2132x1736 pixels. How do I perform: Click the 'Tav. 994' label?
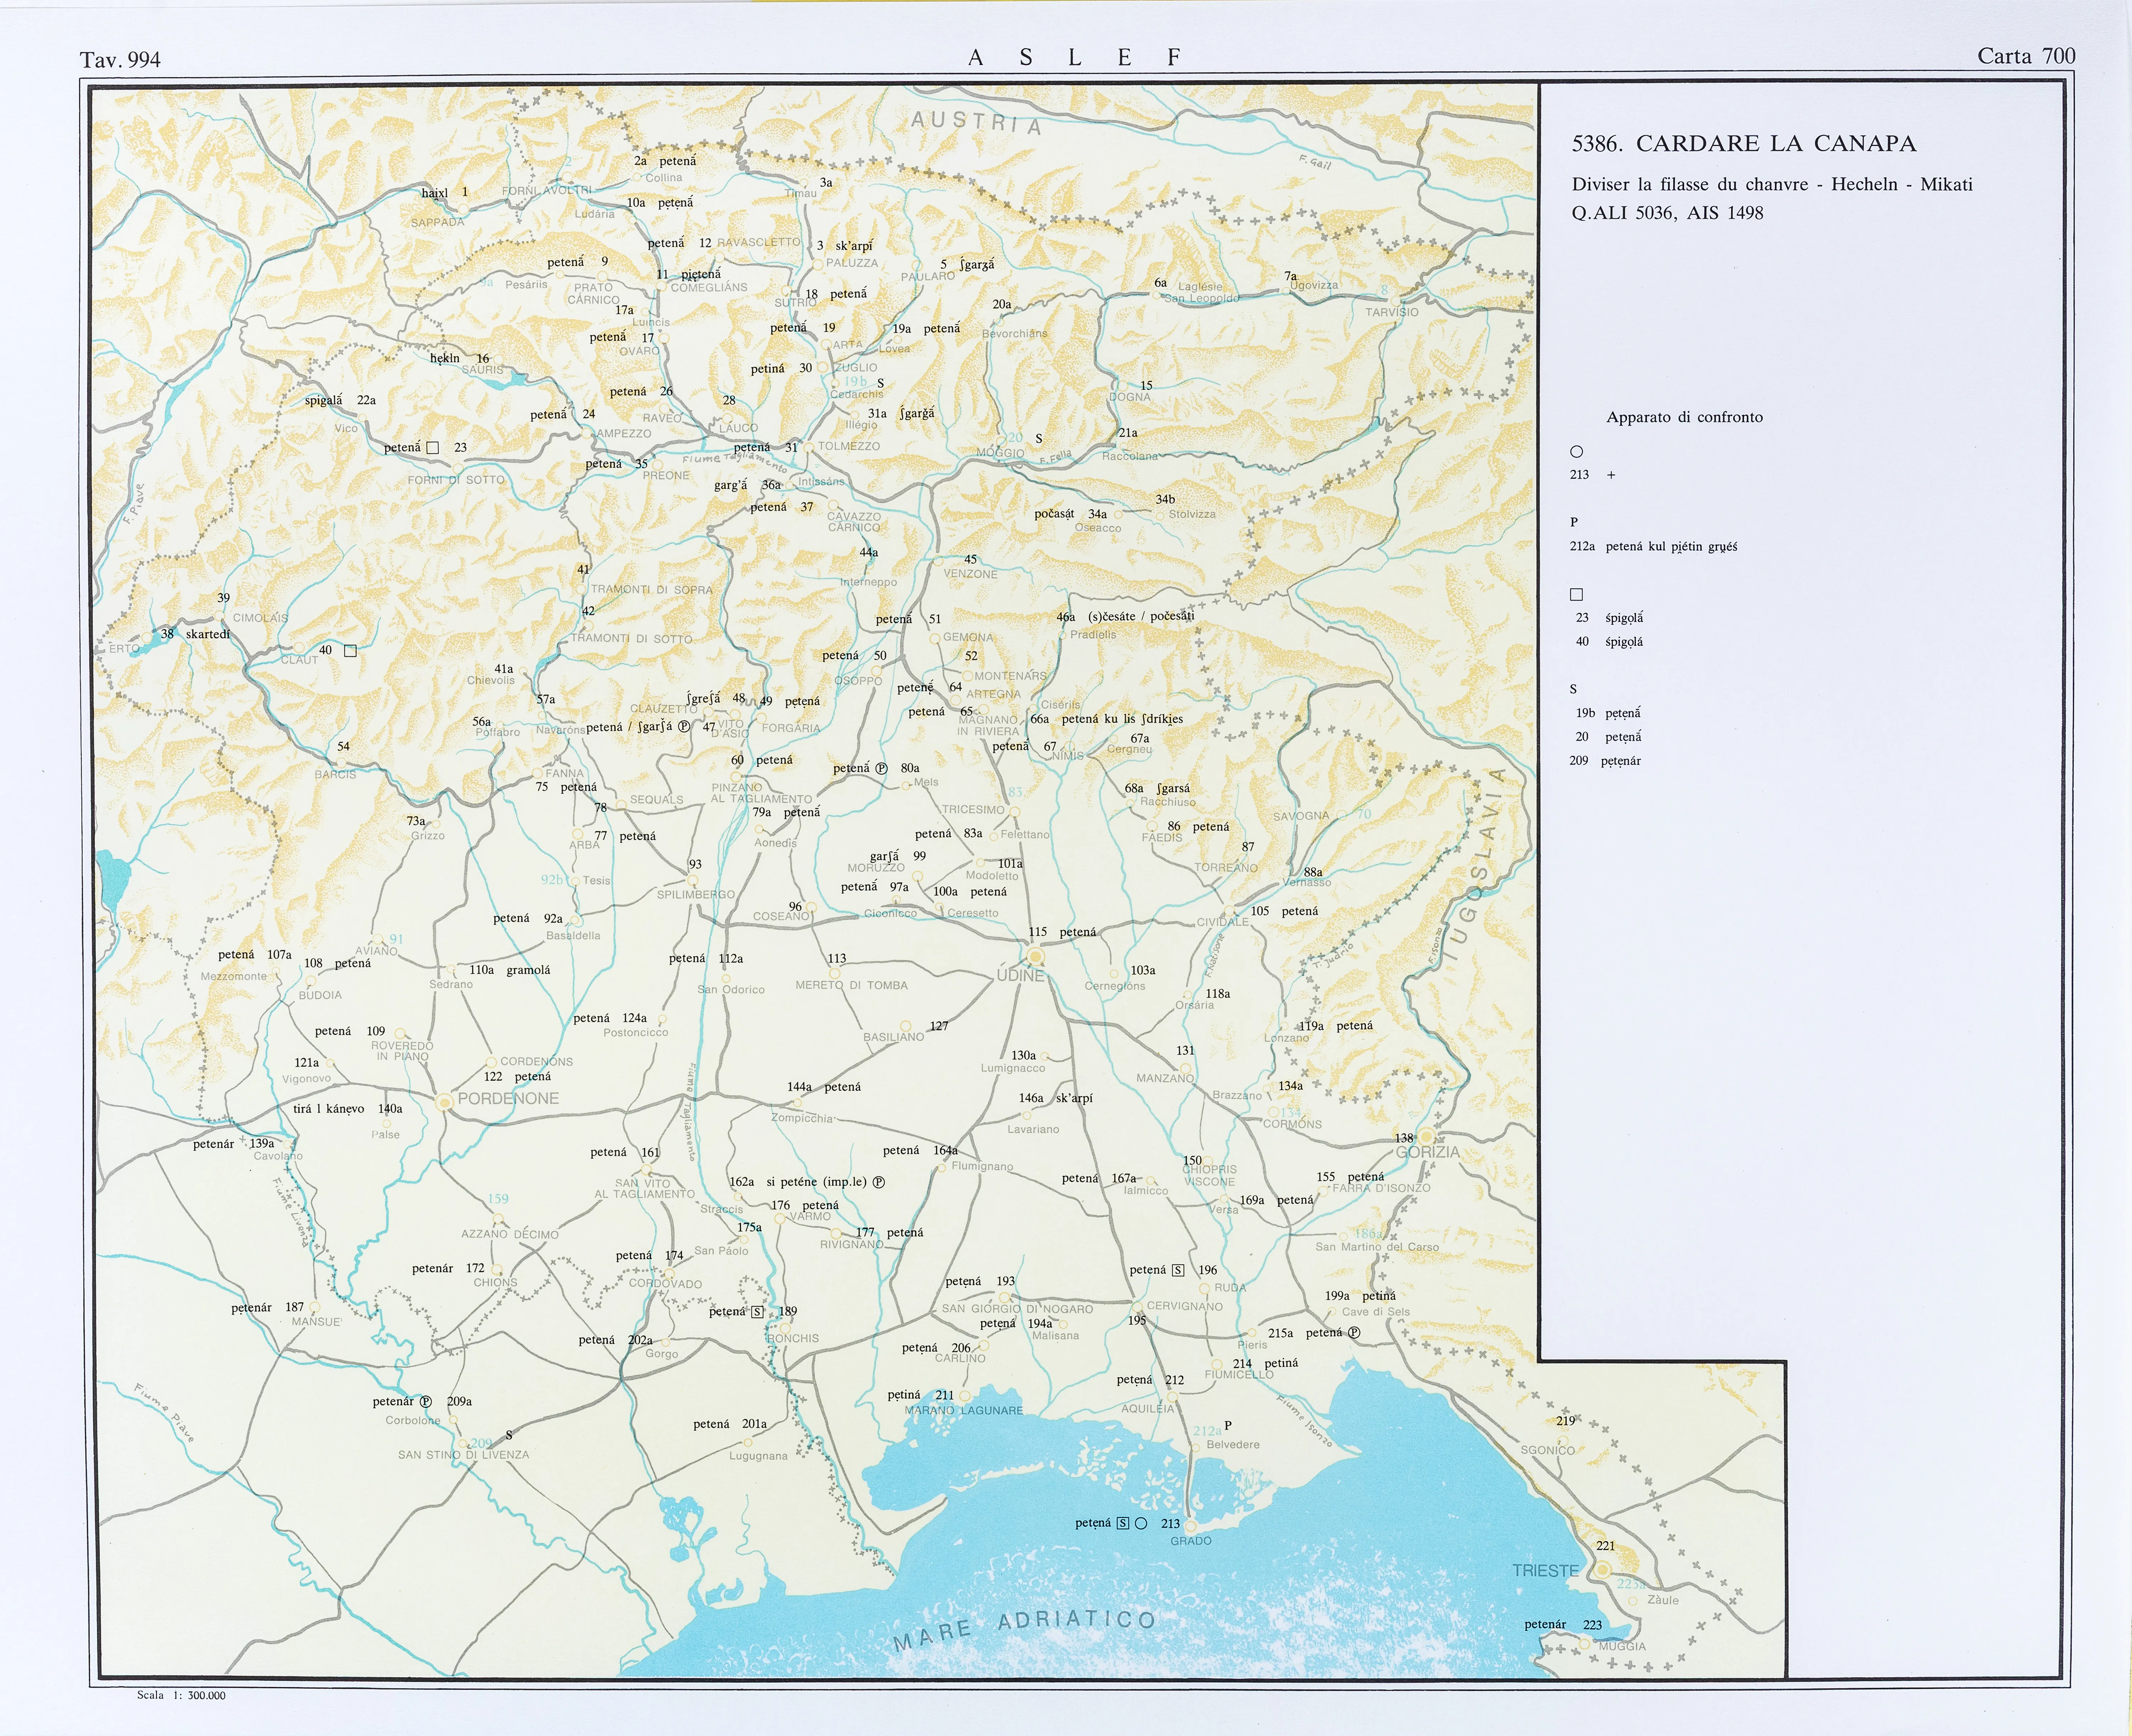[120, 60]
